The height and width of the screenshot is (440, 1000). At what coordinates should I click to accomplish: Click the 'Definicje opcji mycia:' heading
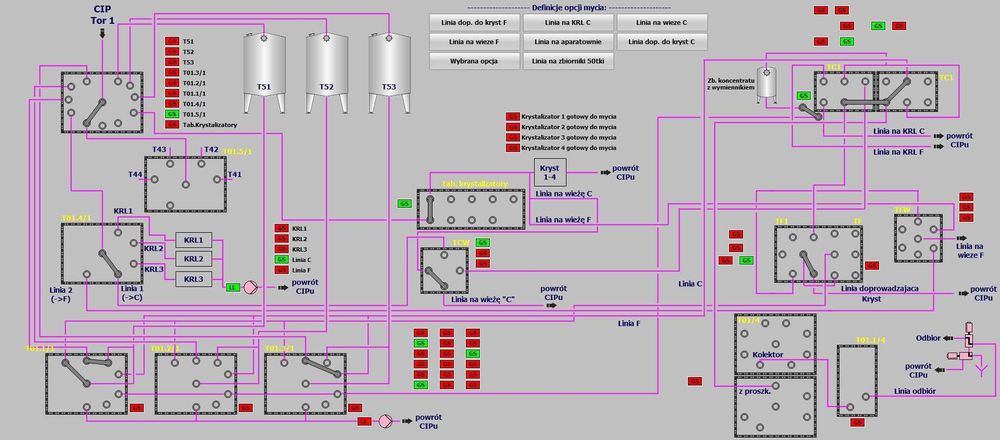click(x=570, y=7)
